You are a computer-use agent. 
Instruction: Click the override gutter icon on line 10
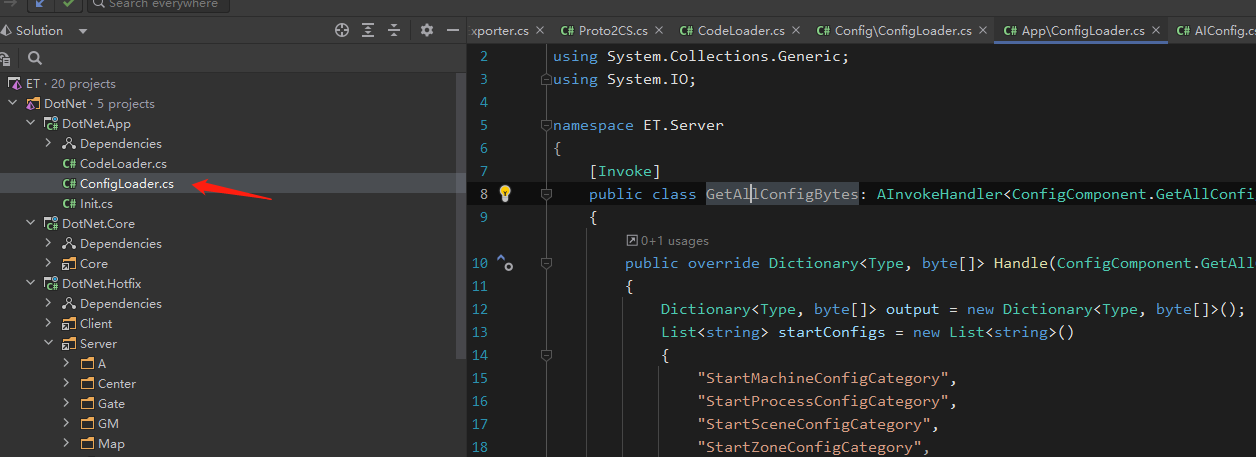(x=505, y=263)
